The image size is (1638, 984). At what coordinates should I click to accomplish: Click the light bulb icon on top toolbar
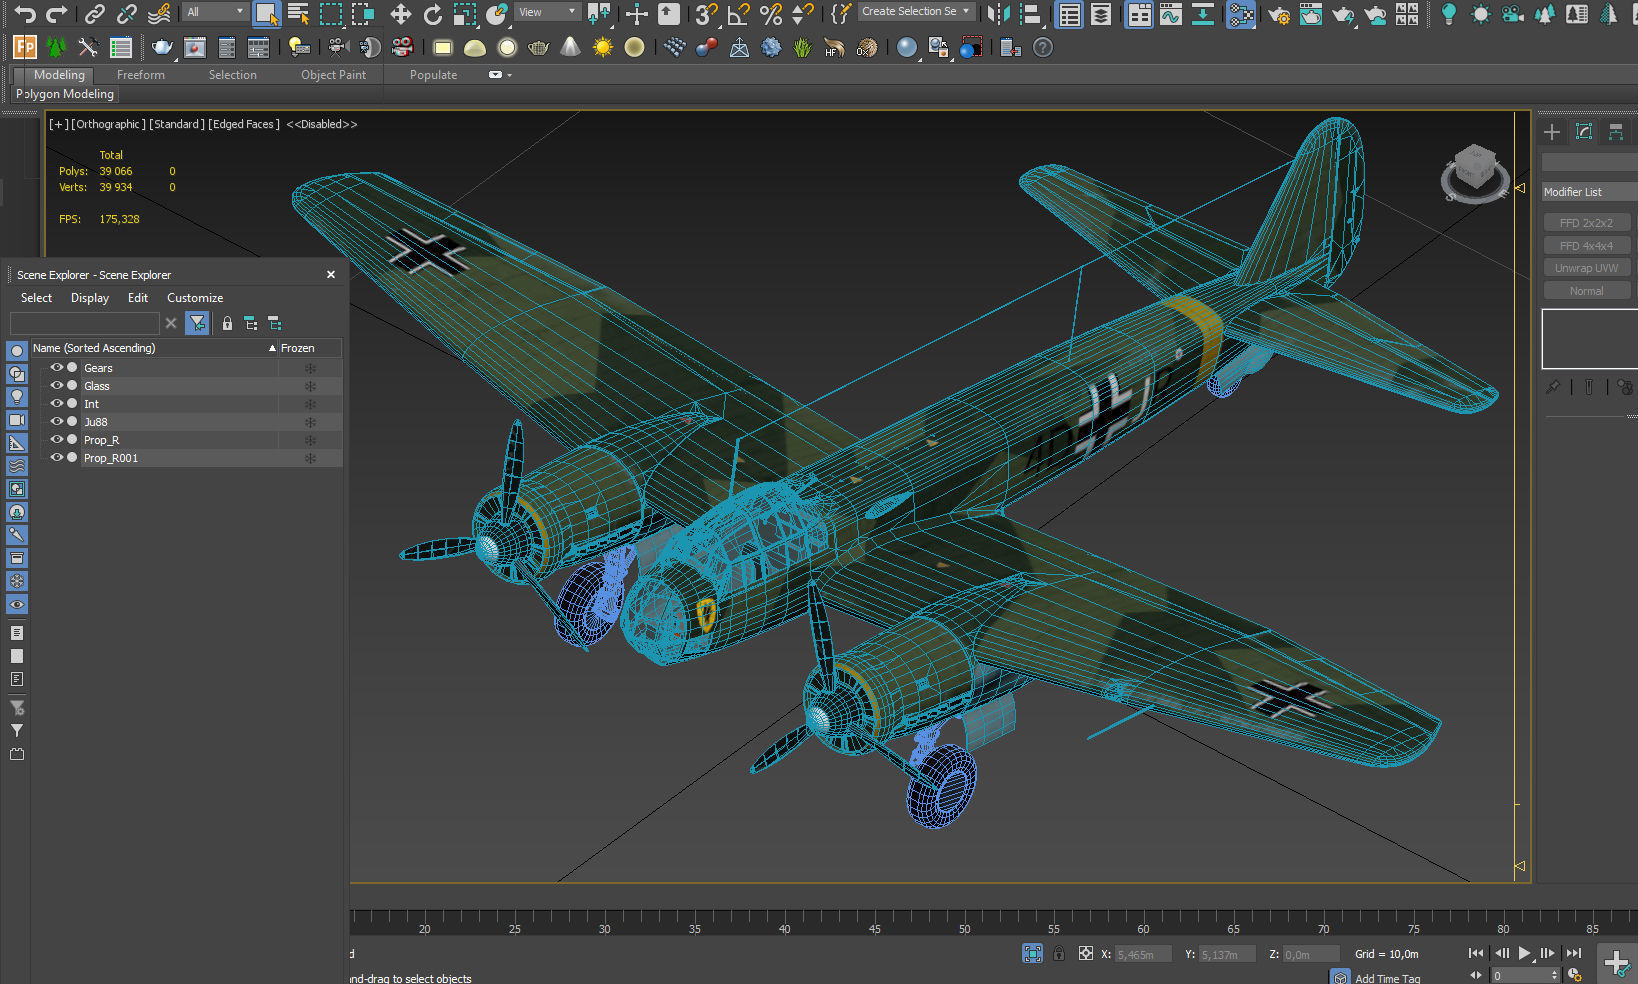click(1448, 13)
